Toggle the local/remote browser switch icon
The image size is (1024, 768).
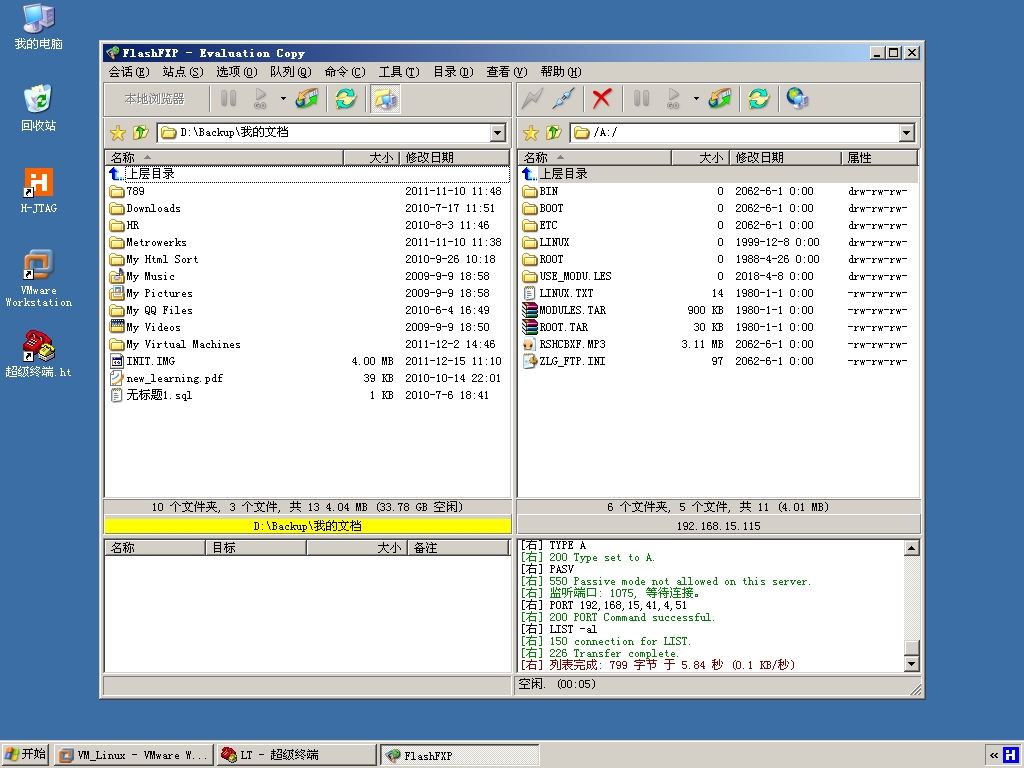pyautogui.click(x=385, y=99)
